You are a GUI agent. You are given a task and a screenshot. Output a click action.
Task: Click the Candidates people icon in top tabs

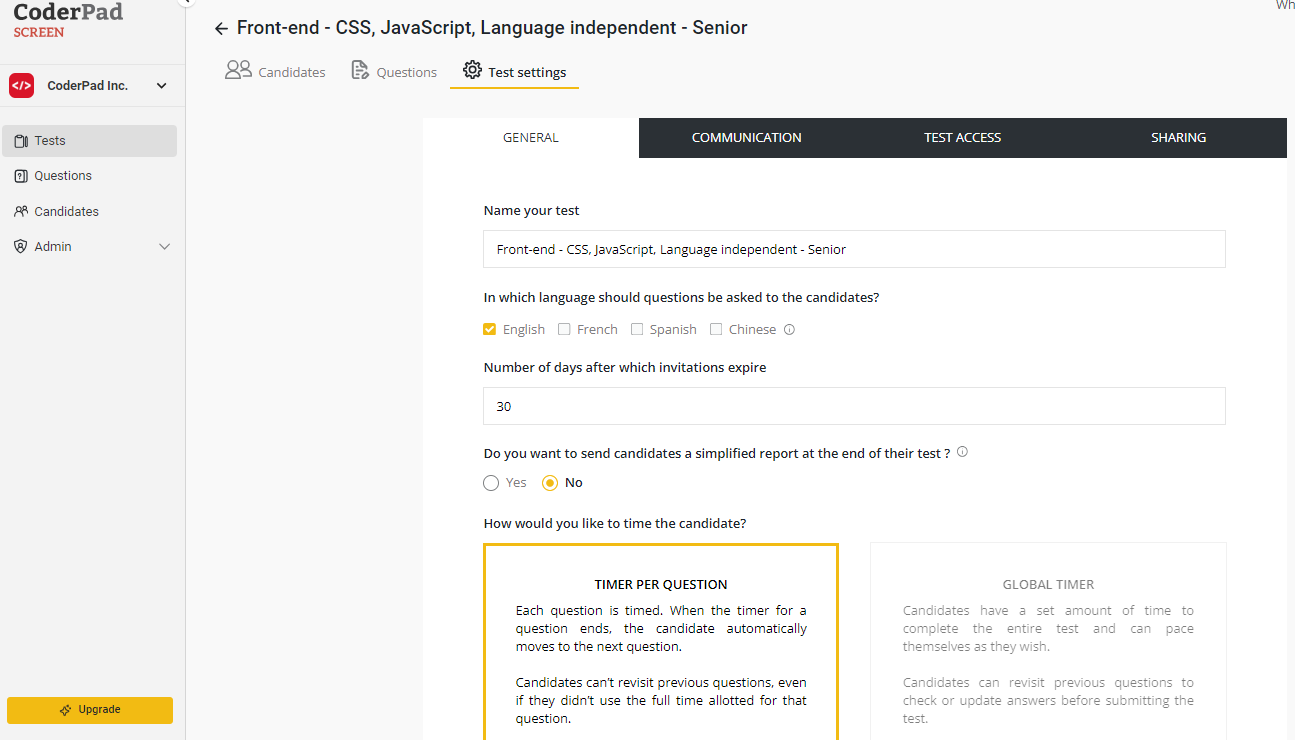pos(238,70)
